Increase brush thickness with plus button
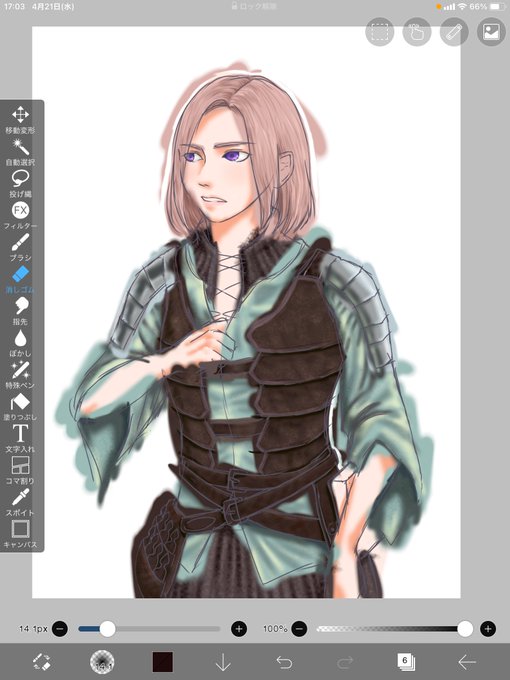This screenshot has height=680, width=510. (x=239, y=628)
